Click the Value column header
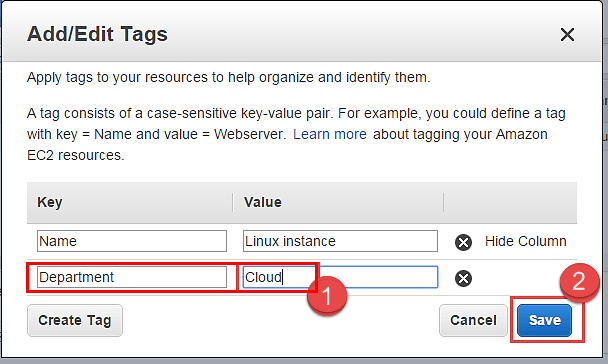 coord(263,202)
